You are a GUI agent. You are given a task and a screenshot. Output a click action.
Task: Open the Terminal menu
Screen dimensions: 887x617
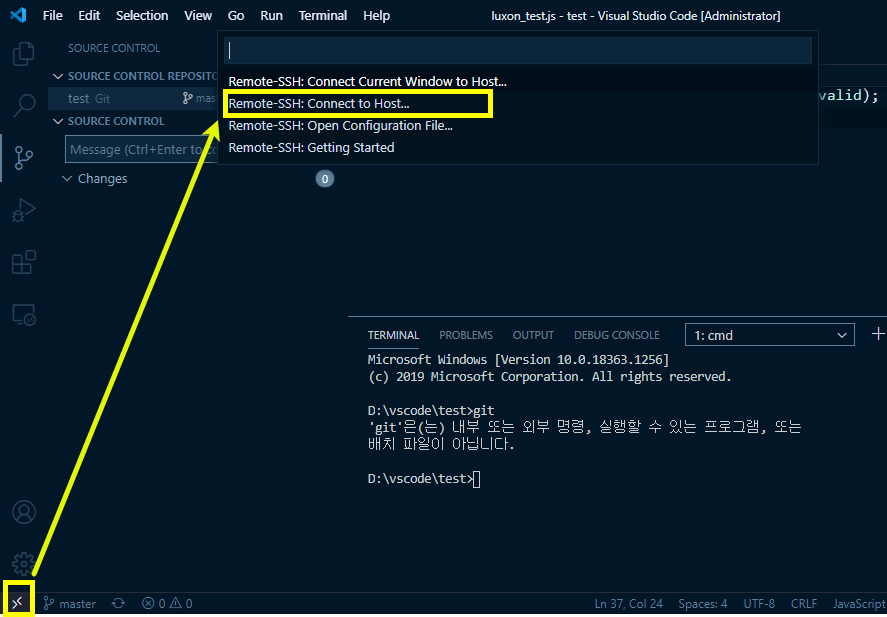[x=323, y=15]
